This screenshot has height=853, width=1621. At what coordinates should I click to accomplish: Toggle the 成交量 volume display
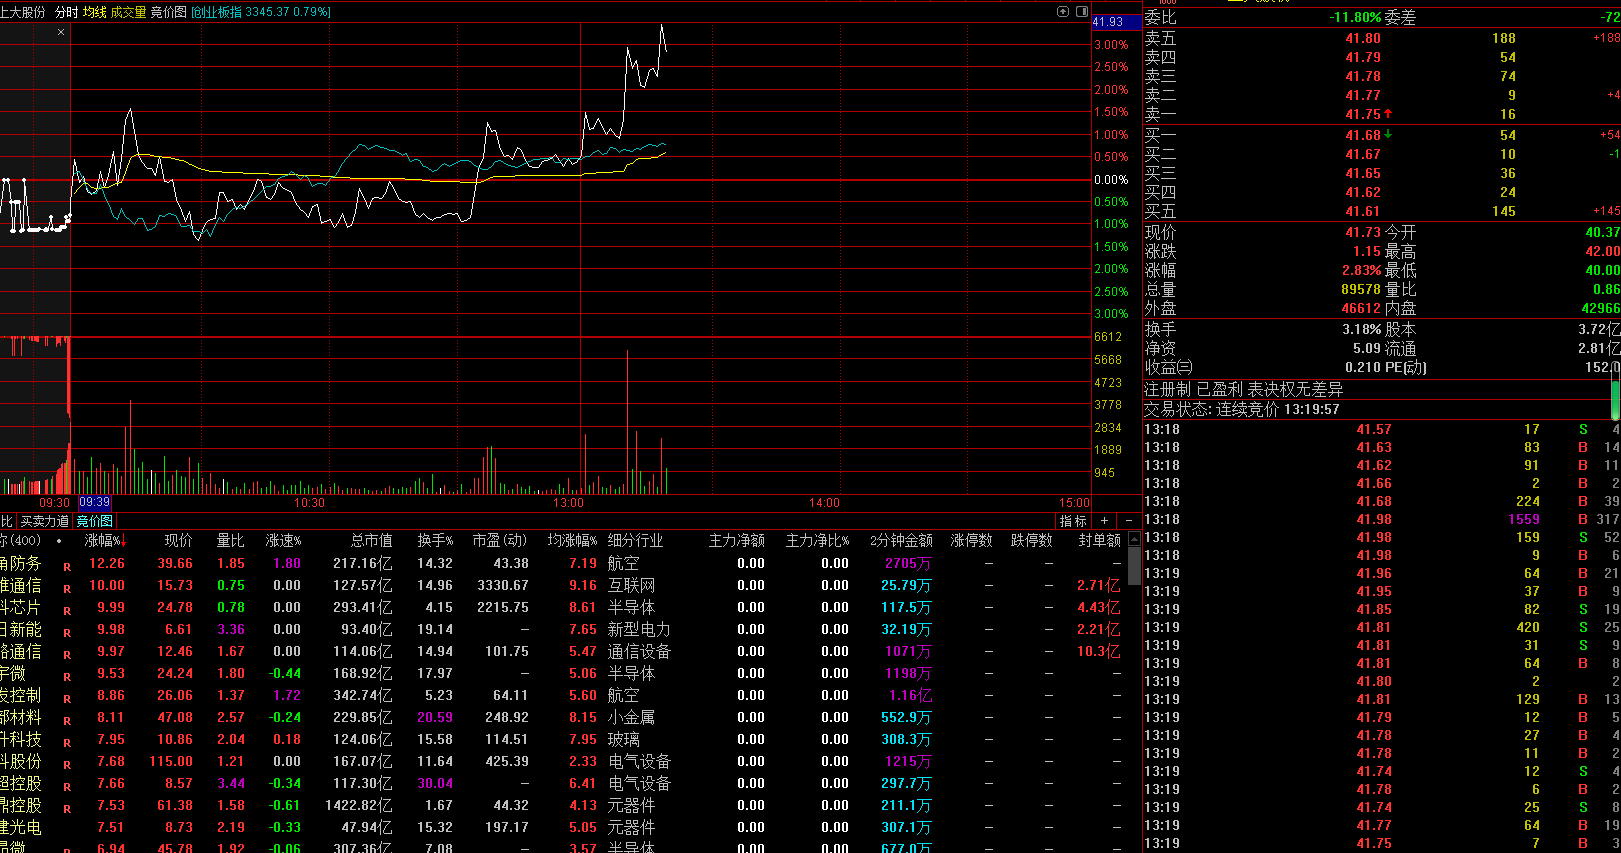(128, 12)
